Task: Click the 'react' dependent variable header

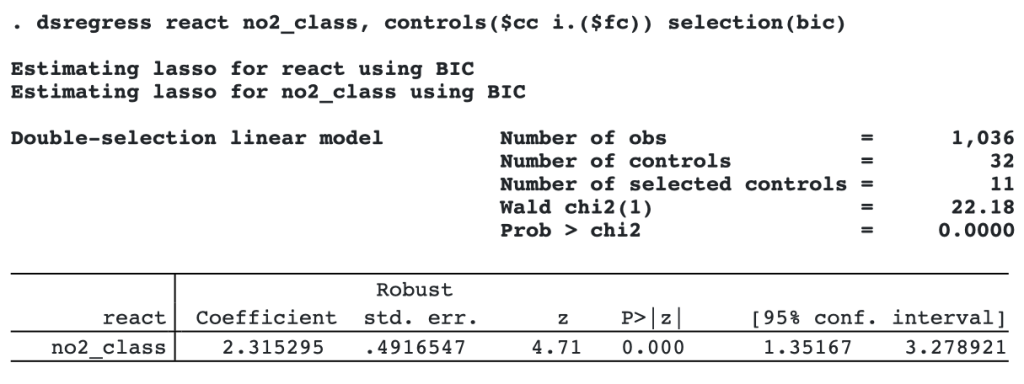Action: (134, 319)
